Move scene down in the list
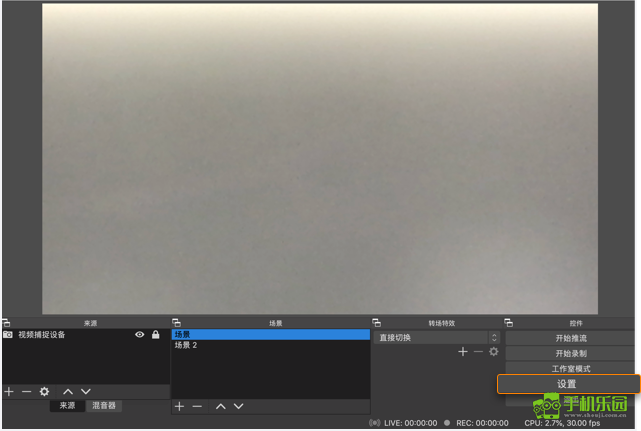Image resolution: width=641 pixels, height=431 pixels. [x=239, y=406]
